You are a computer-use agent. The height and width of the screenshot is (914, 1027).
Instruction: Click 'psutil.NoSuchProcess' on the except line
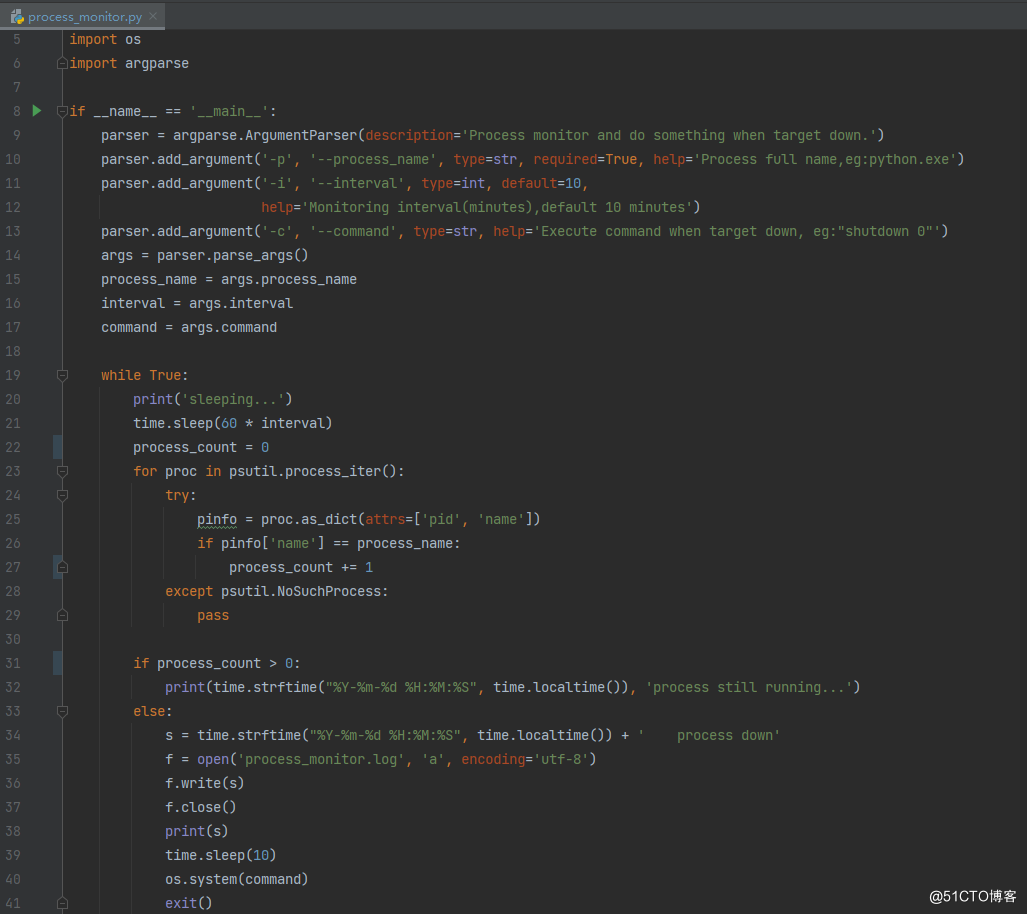click(301, 592)
